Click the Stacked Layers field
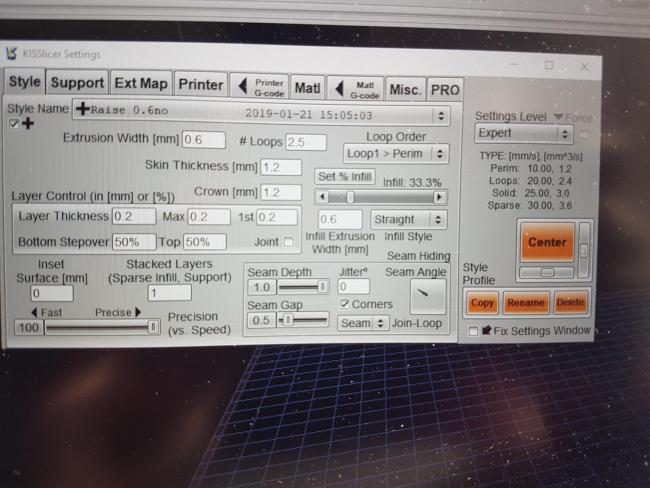 tap(170, 293)
